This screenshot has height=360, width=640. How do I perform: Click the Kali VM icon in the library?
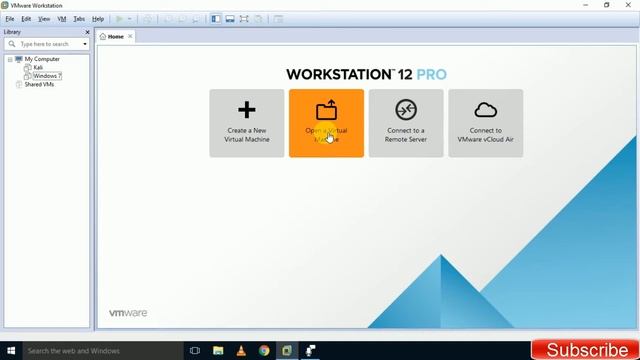tap(28, 67)
